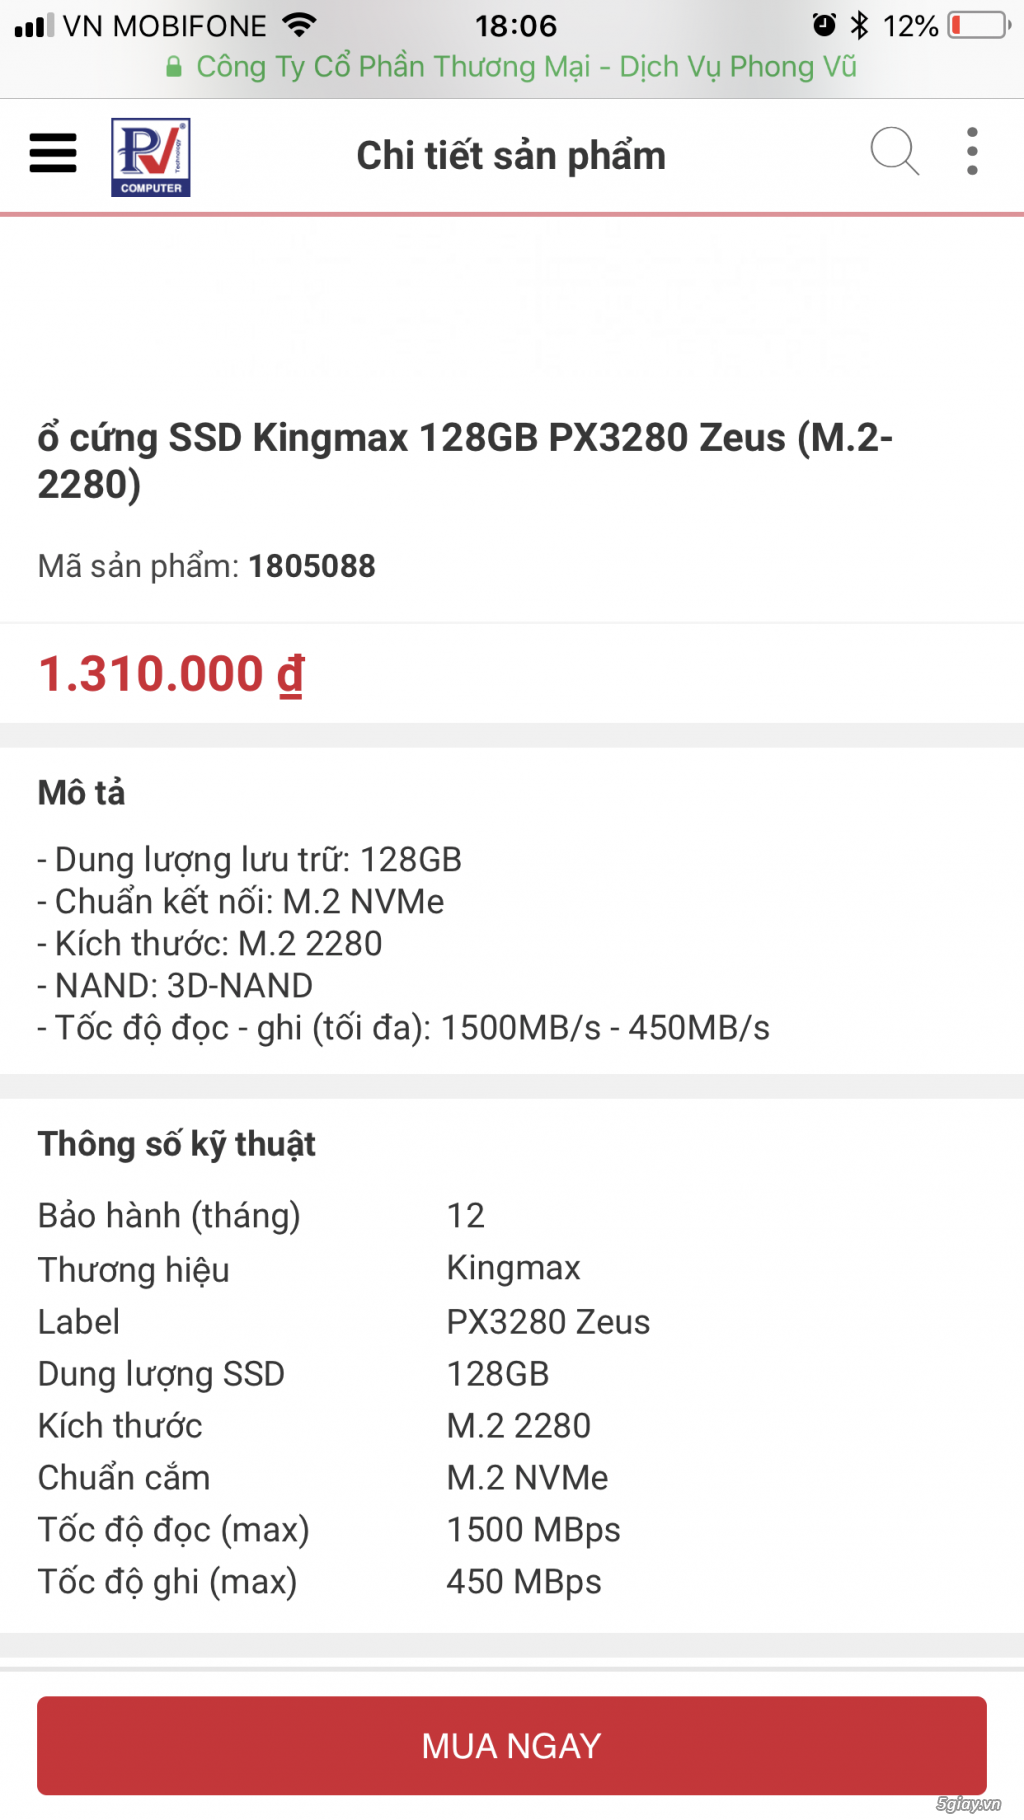Image resolution: width=1024 pixels, height=1820 pixels.
Task: Tap the product code 1805088
Action: [x=311, y=566]
